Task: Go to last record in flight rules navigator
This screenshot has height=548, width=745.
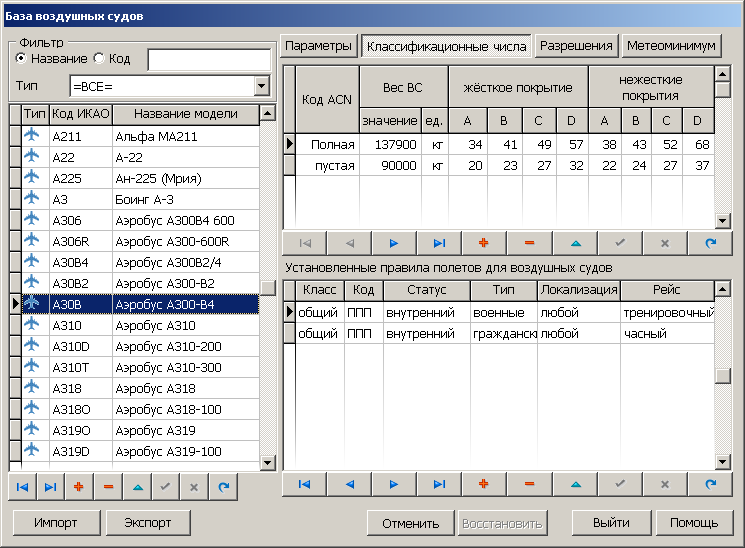Action: point(438,484)
